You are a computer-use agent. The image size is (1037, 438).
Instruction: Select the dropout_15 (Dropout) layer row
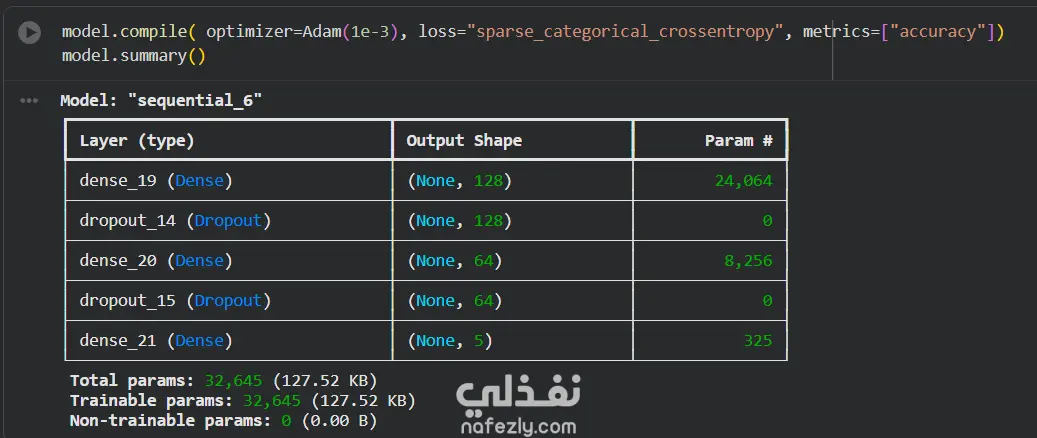(426, 300)
